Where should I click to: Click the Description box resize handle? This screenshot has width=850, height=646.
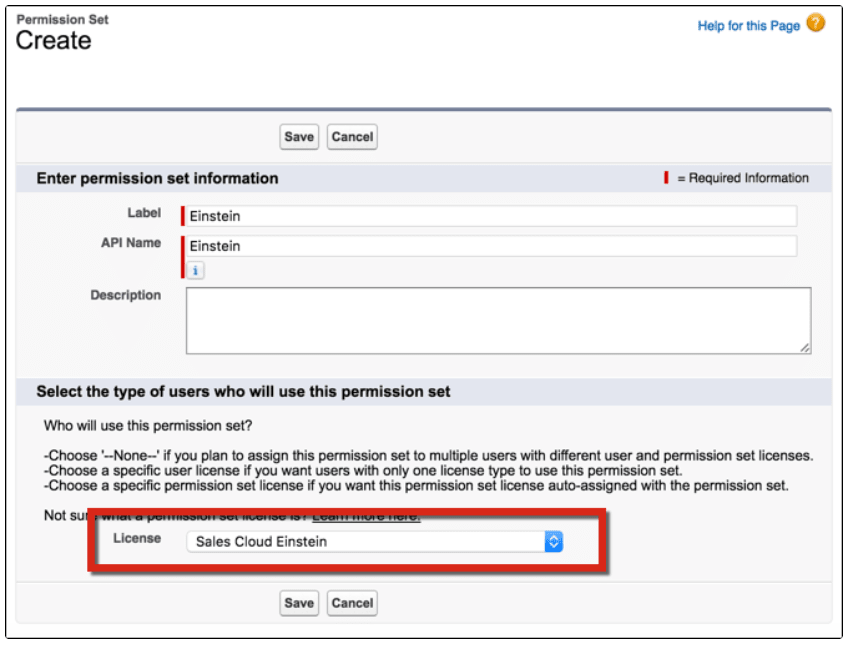pyautogui.click(x=805, y=348)
